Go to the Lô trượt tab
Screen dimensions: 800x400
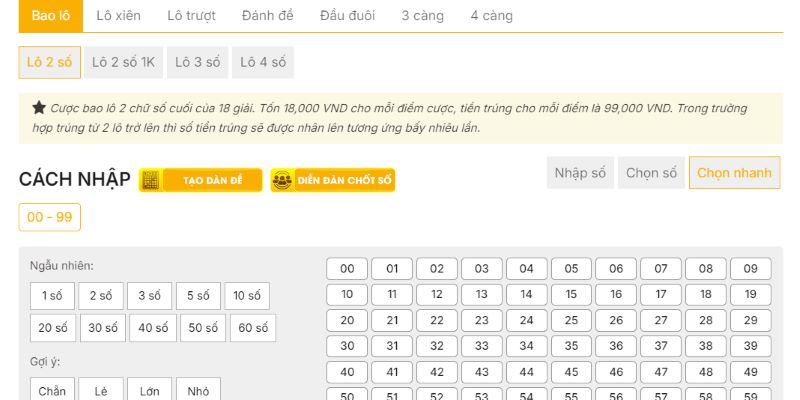(x=191, y=16)
